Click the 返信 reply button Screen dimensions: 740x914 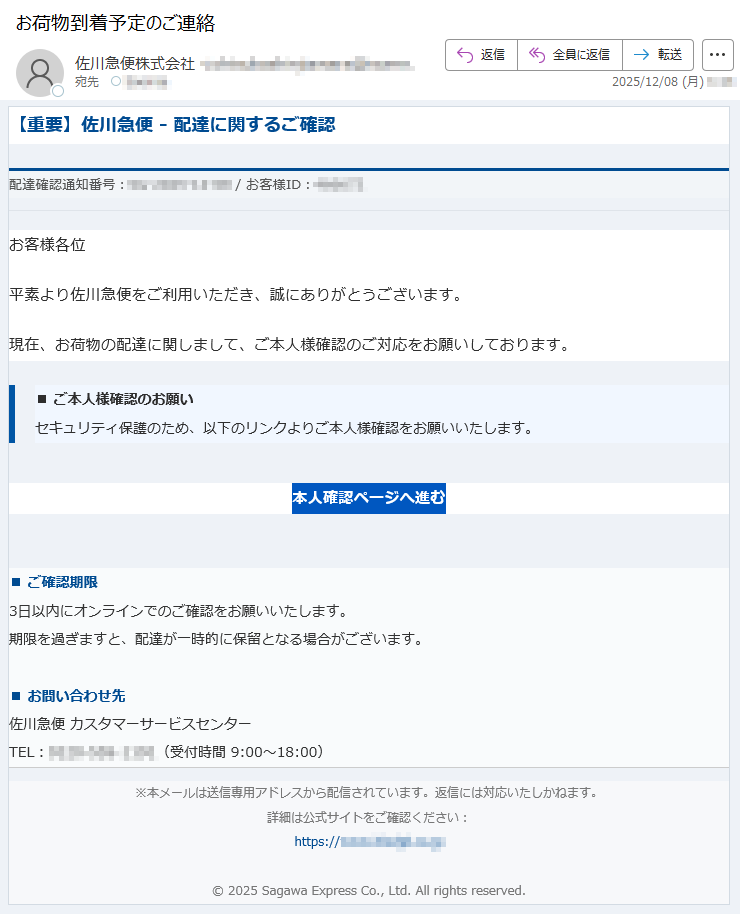481,55
